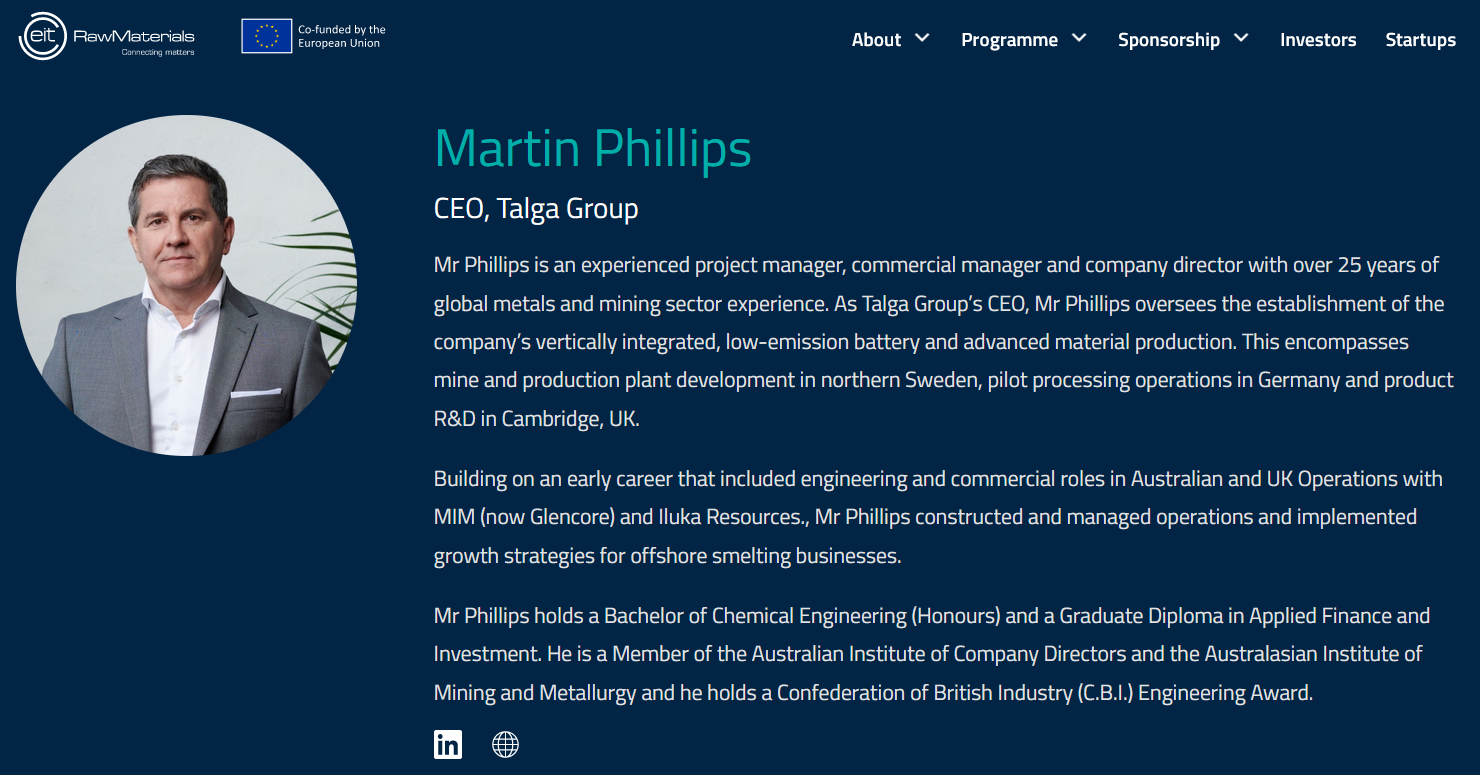Open the Programme menu label

[x=1009, y=40]
